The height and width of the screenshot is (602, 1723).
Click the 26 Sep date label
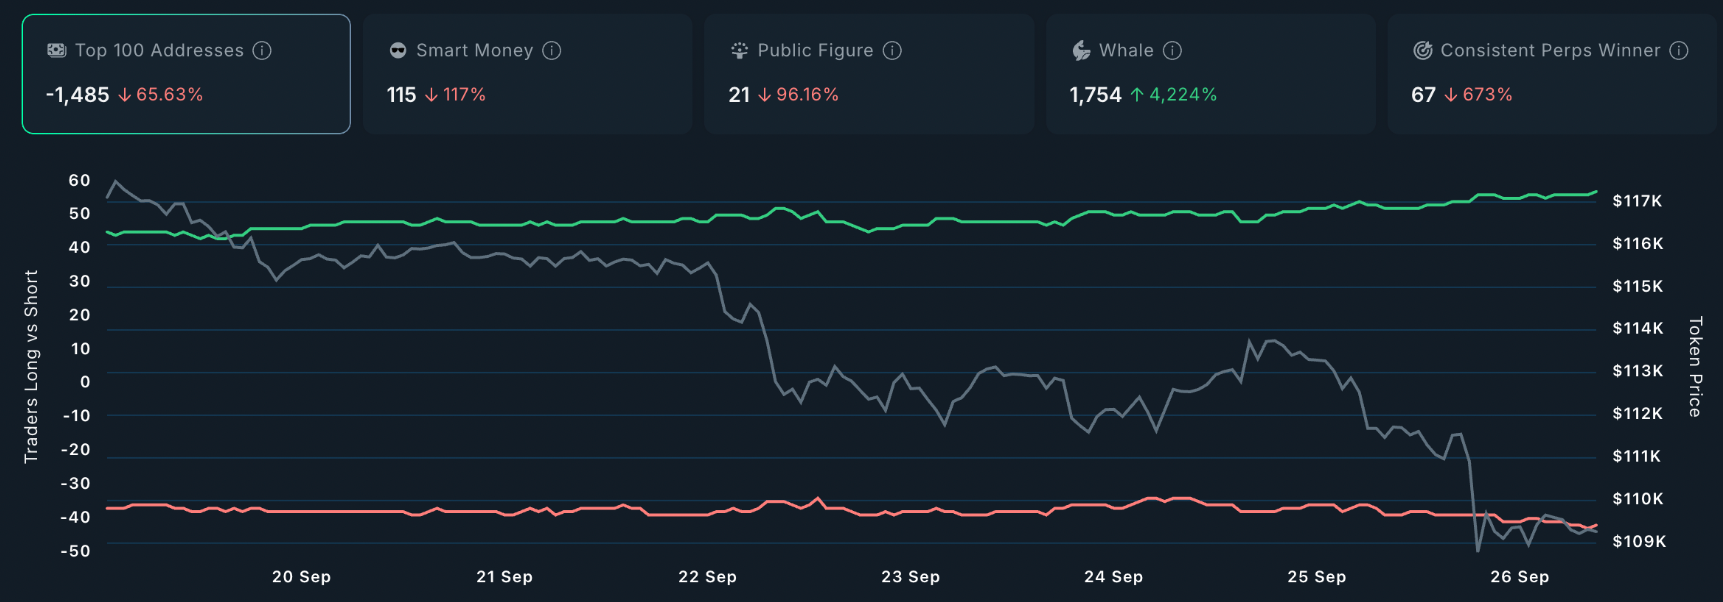(x=1519, y=577)
